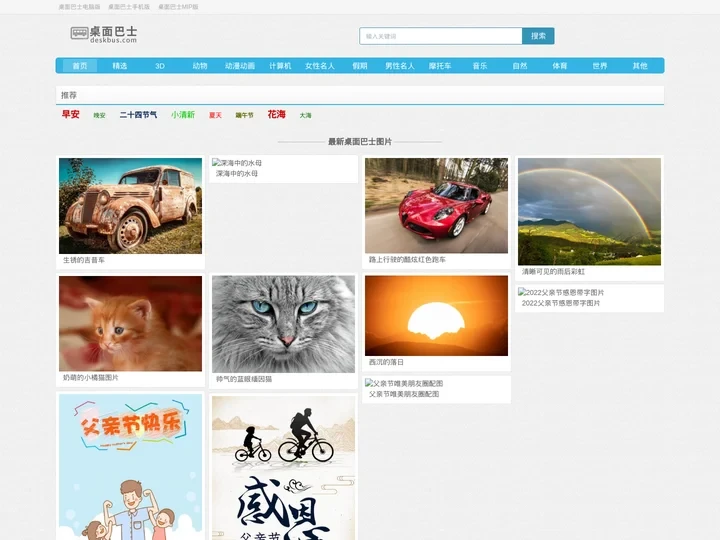
Task: Select the 首页 navigation tab
Action: 79,66
